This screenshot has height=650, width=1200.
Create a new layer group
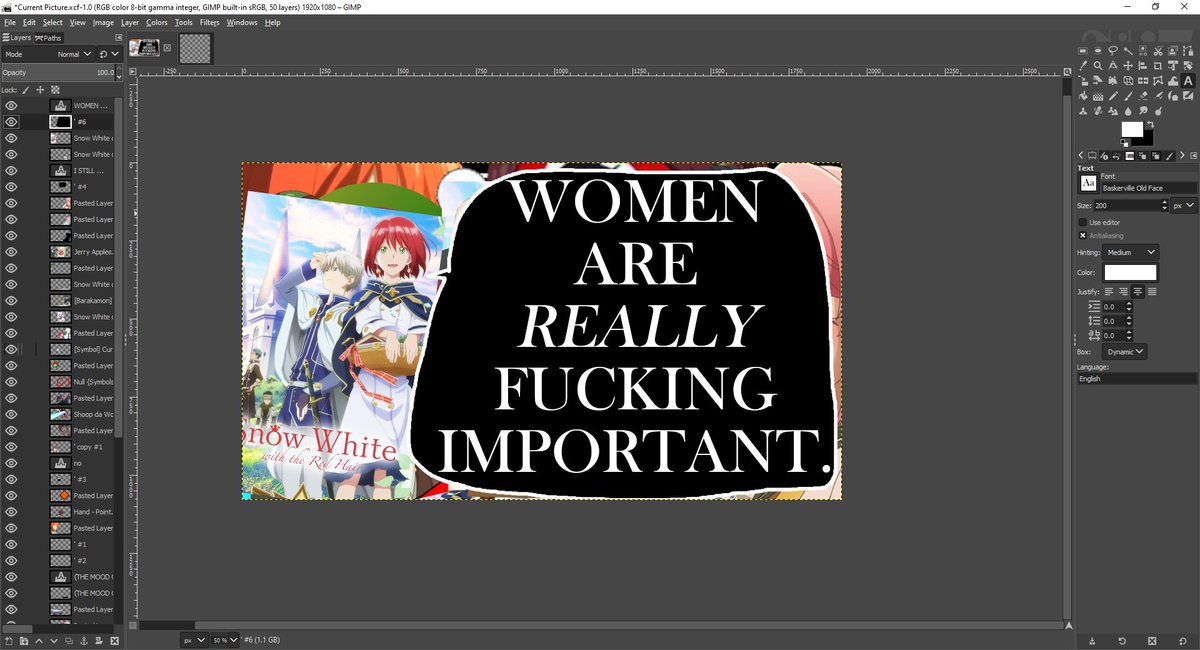pyautogui.click(x=24, y=641)
